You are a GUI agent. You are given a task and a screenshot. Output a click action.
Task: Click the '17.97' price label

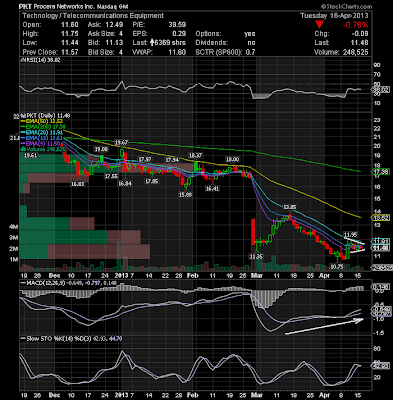145,159
